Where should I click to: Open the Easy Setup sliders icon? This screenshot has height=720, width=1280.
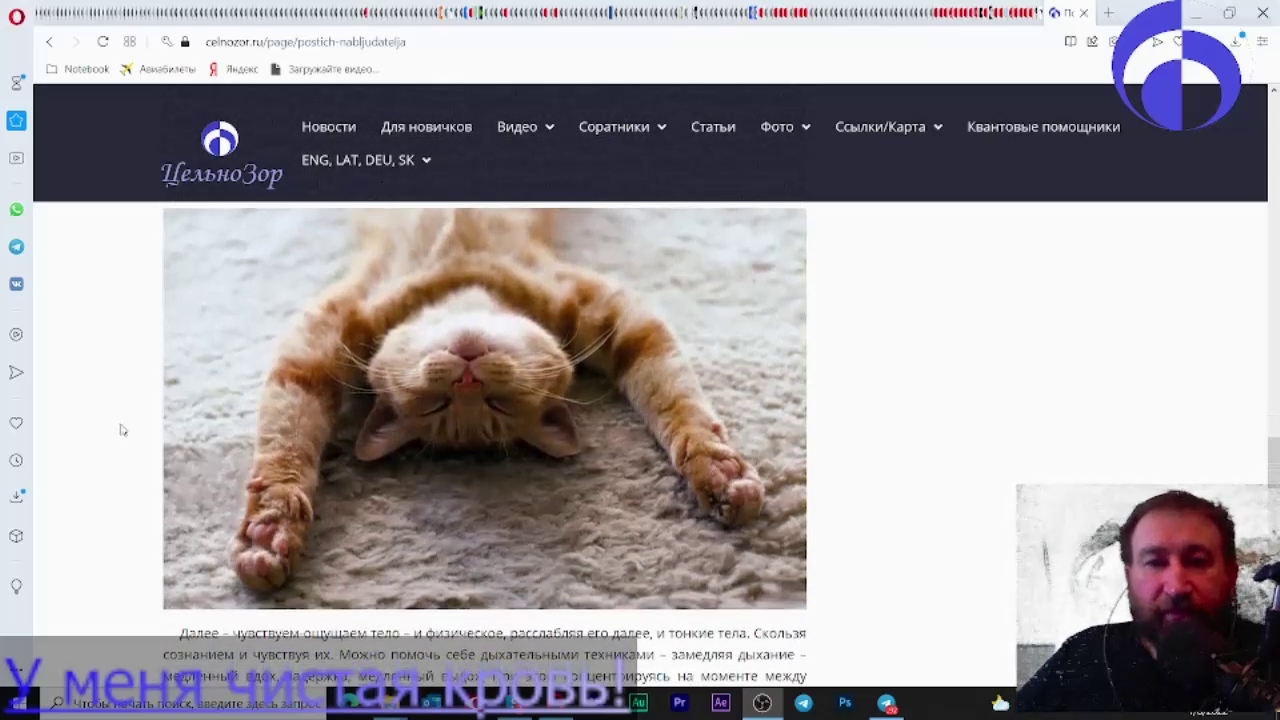(x=1261, y=42)
